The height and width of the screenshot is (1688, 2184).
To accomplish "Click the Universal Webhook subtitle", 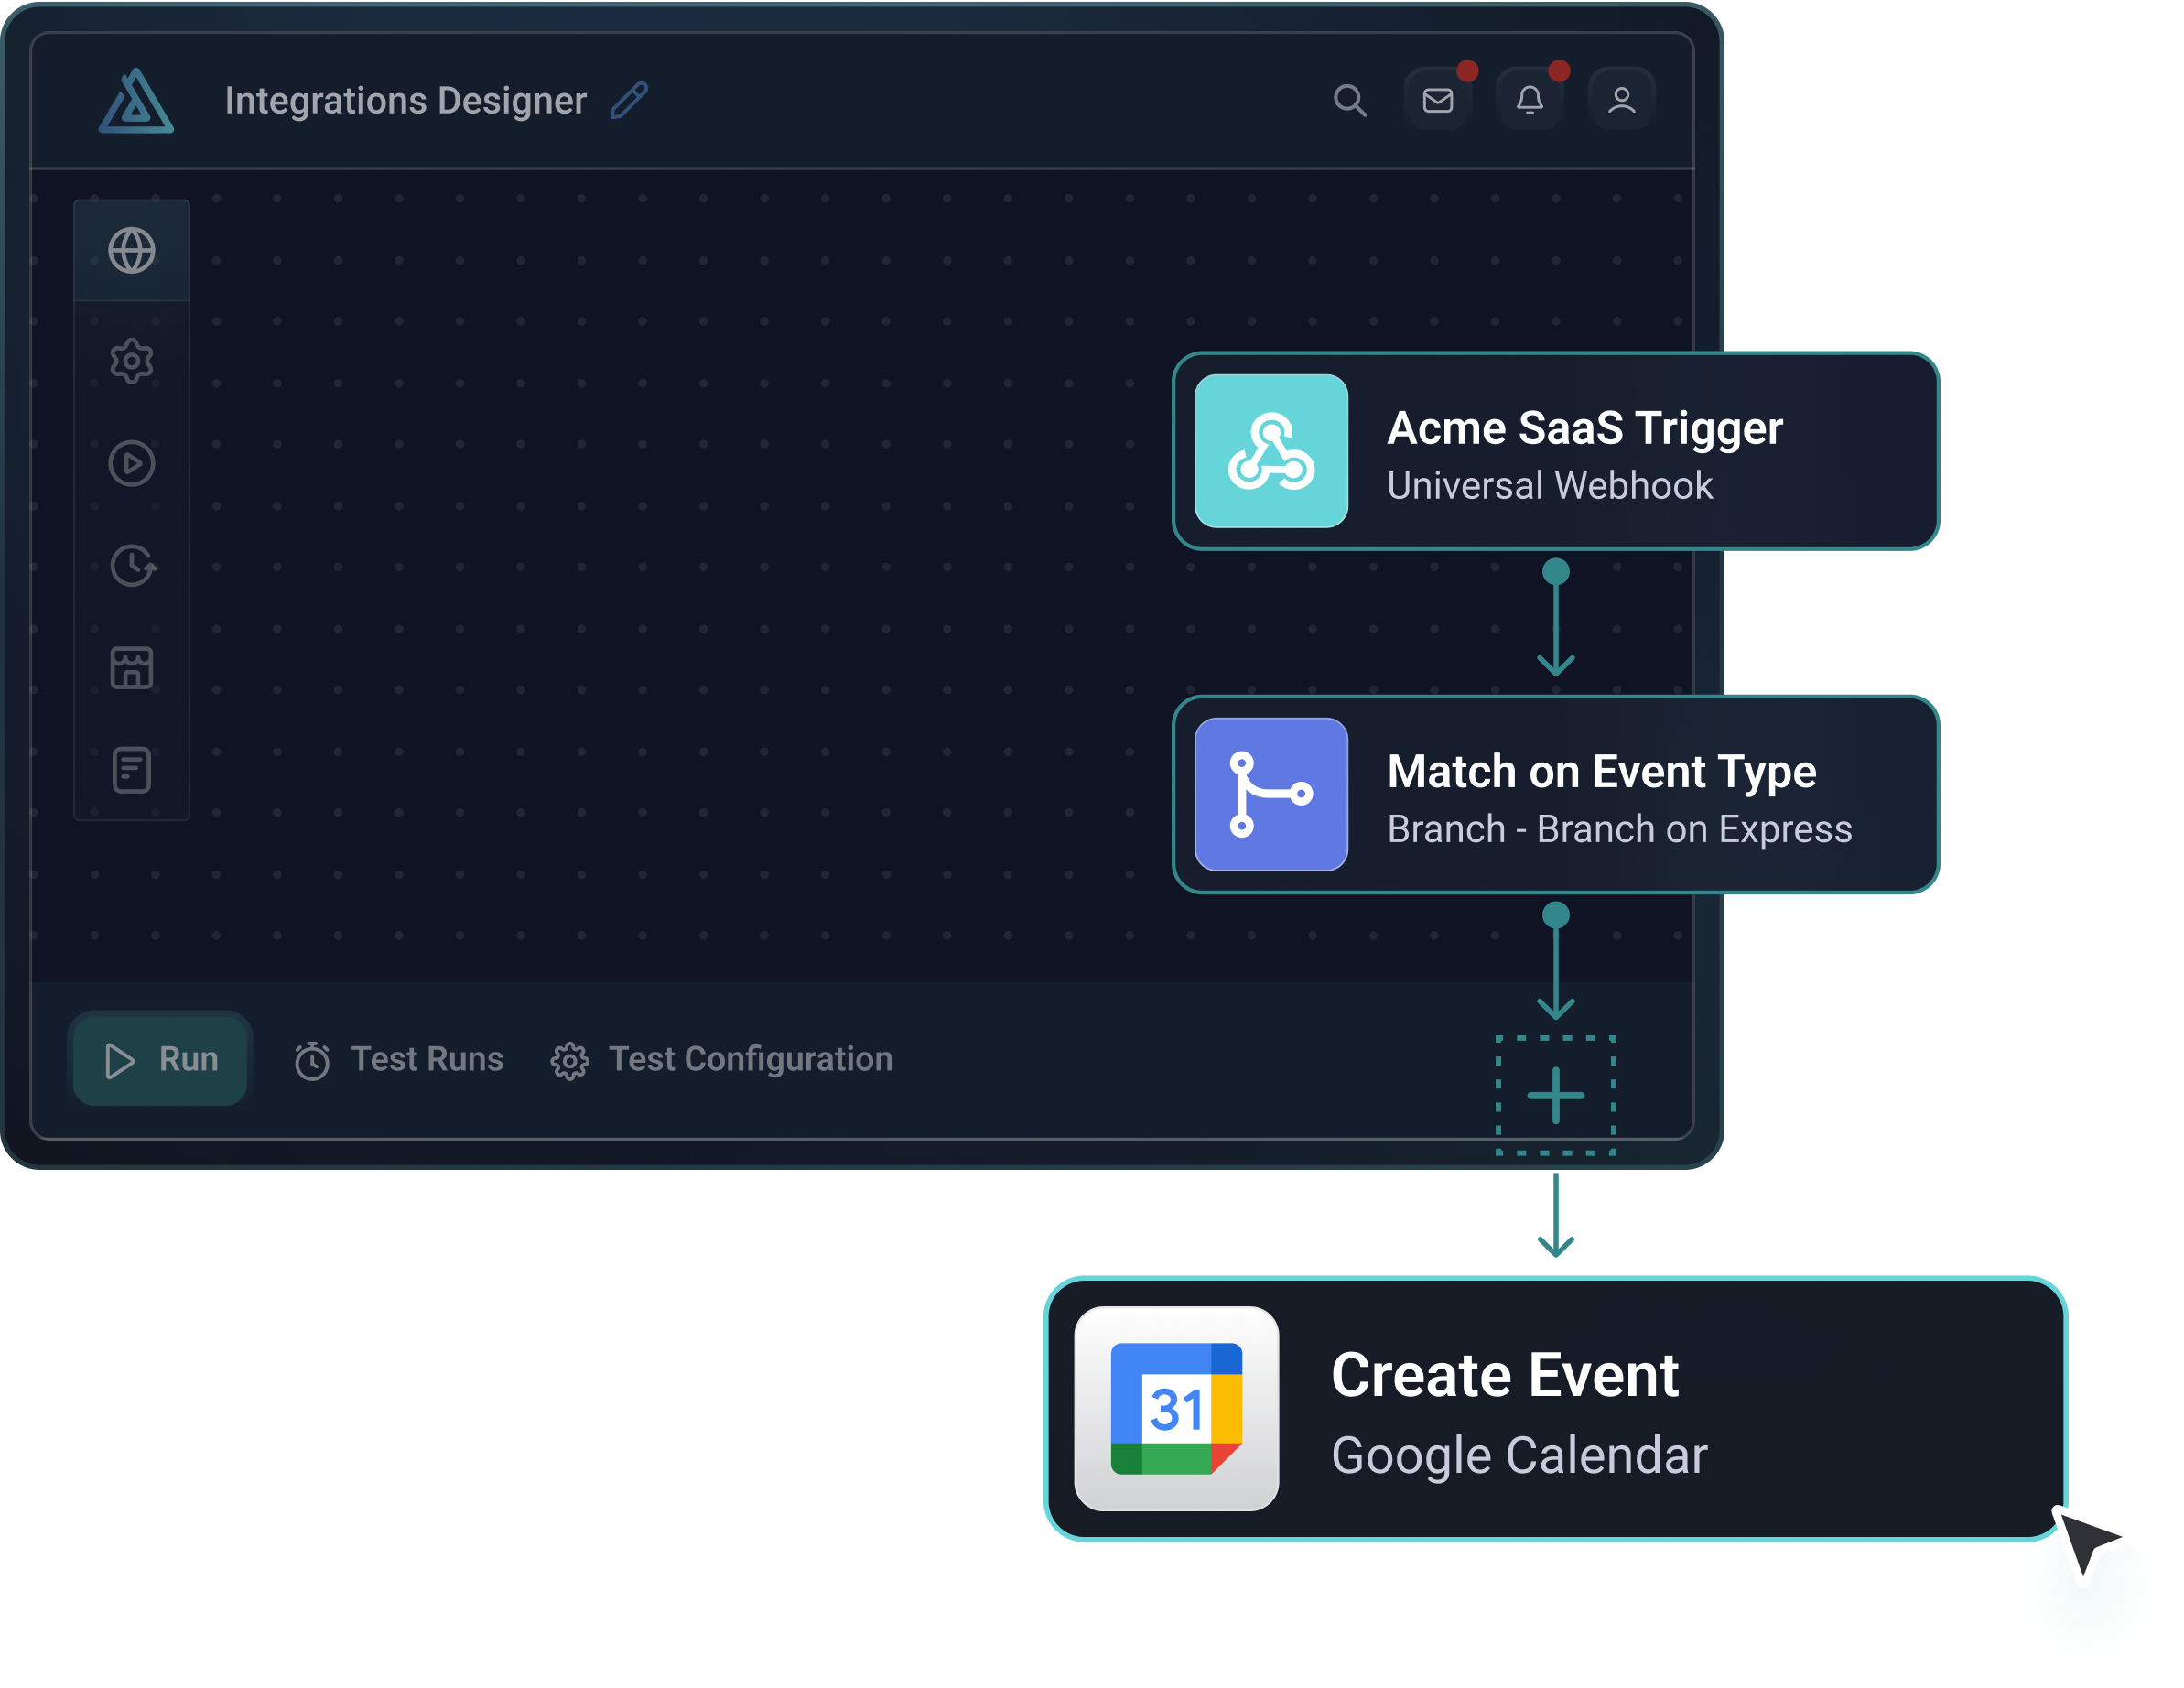I will pyautogui.click(x=1549, y=486).
